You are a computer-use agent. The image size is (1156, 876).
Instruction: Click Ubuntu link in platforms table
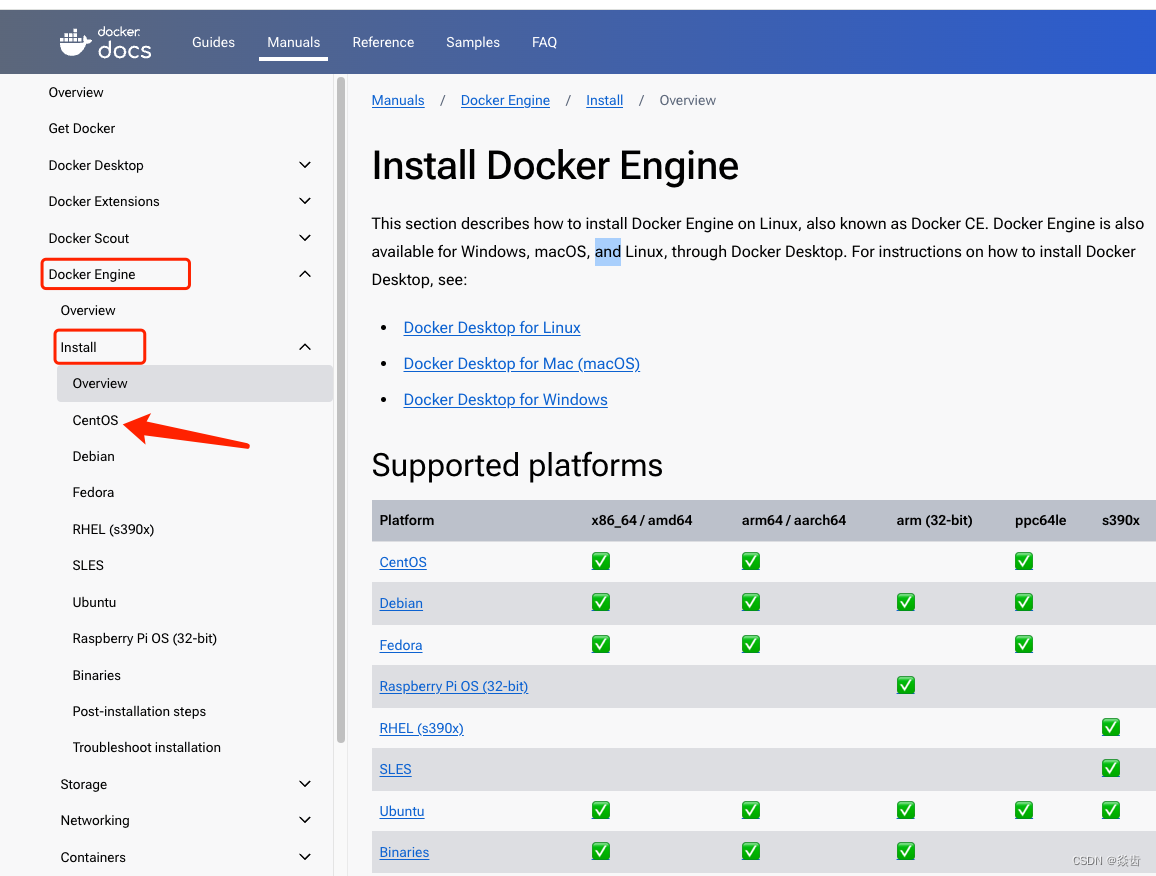(x=402, y=811)
